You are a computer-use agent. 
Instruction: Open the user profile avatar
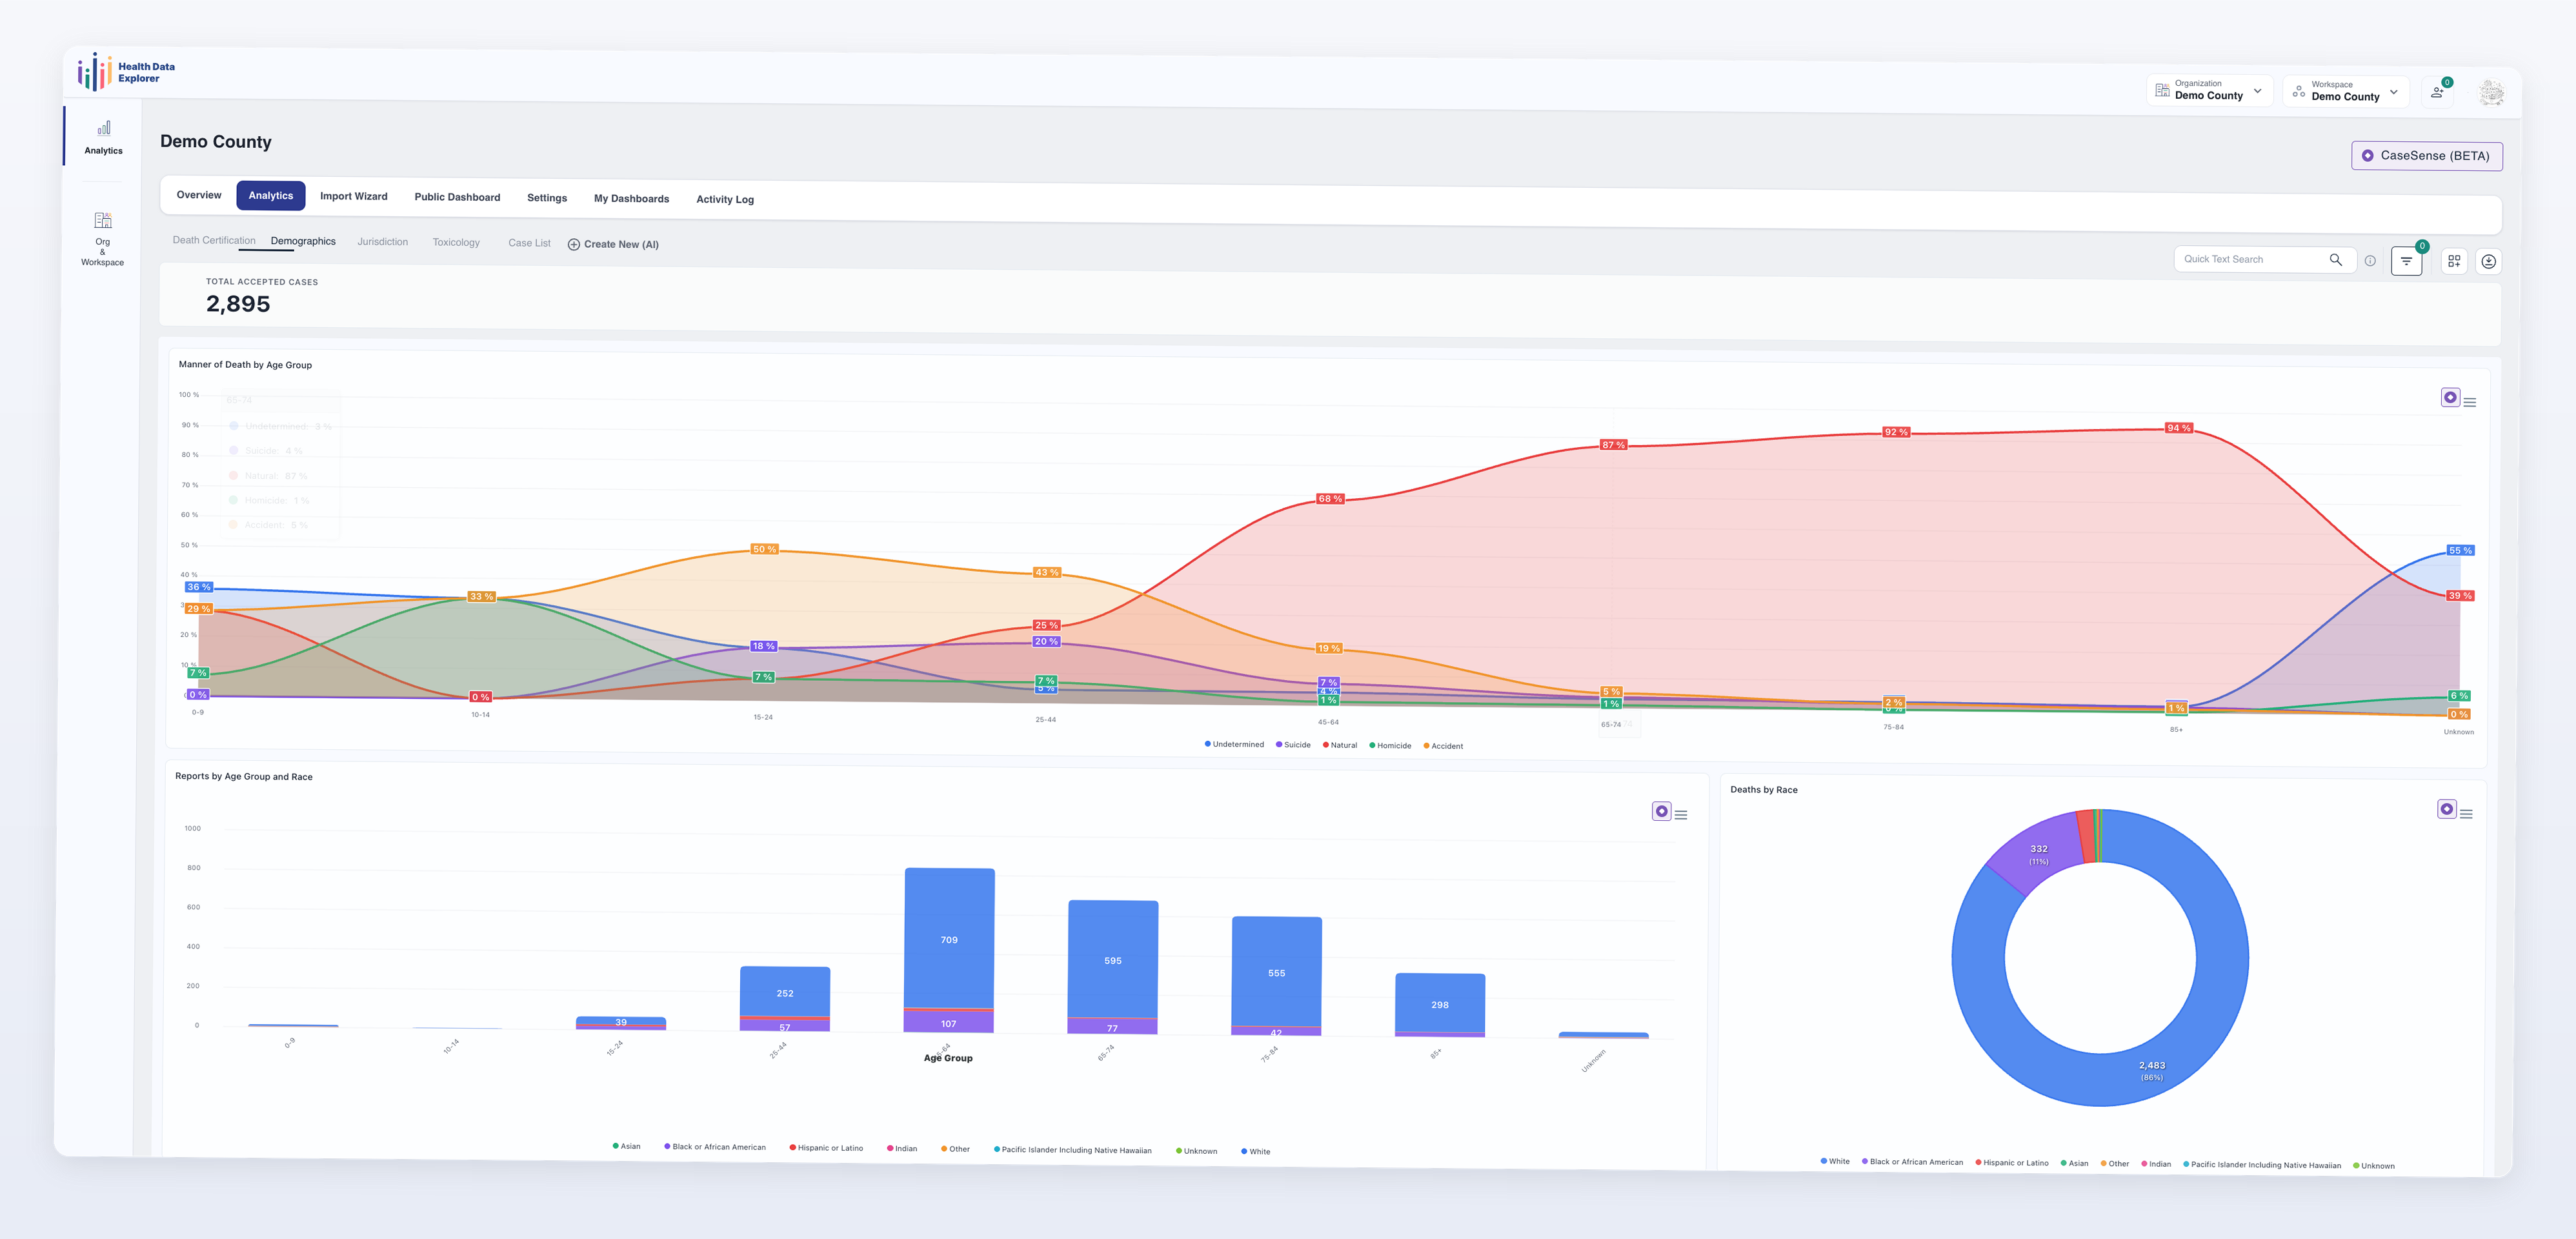pyautogui.click(x=2491, y=94)
